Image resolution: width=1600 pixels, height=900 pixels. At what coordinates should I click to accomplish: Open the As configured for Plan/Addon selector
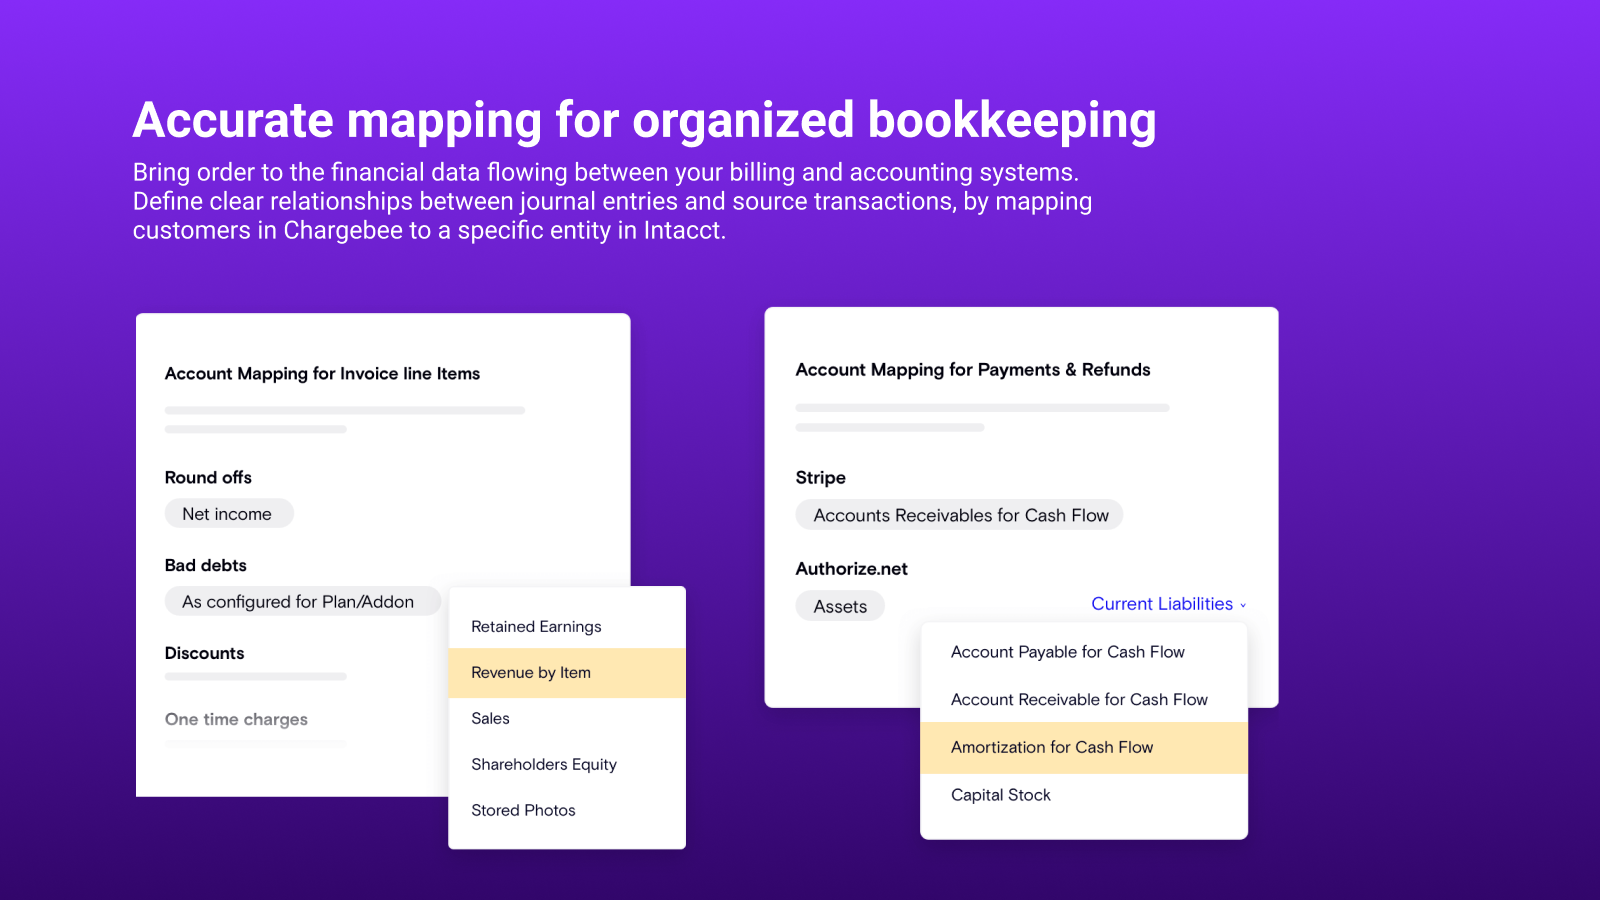click(x=300, y=602)
